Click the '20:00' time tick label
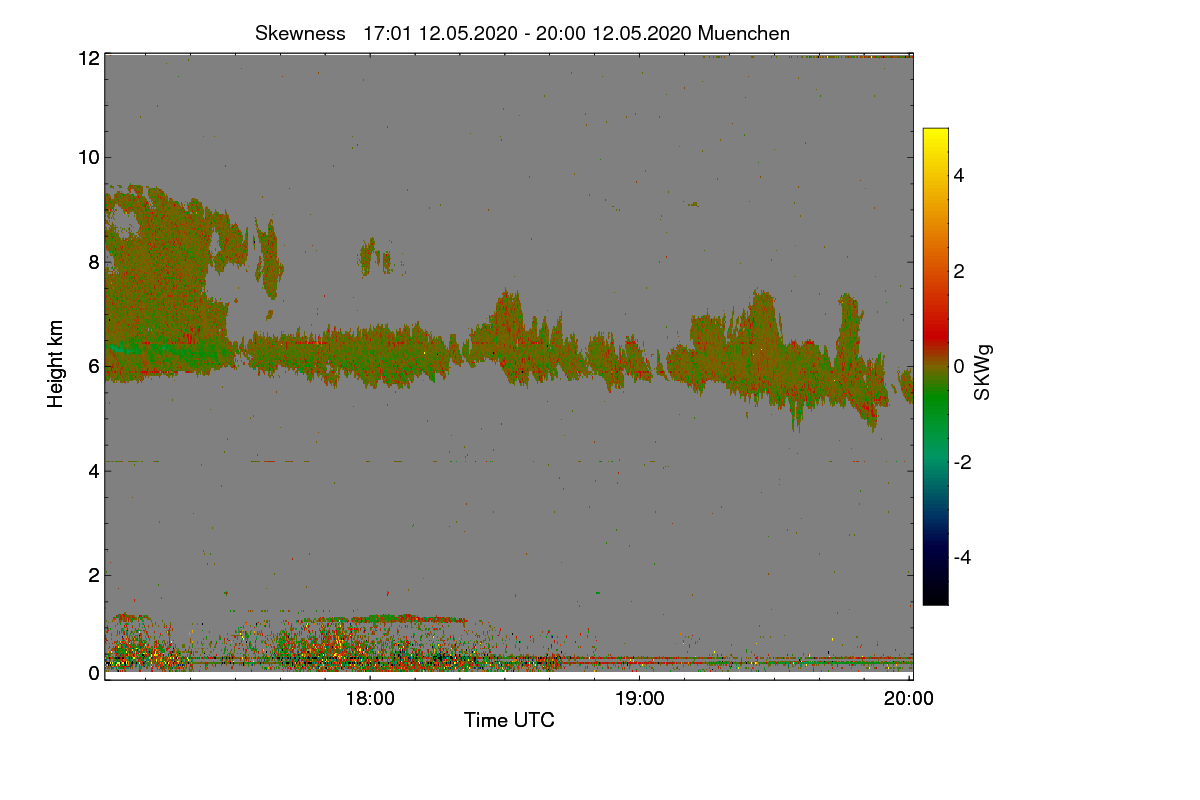The height and width of the screenshot is (800, 1200). tap(909, 699)
